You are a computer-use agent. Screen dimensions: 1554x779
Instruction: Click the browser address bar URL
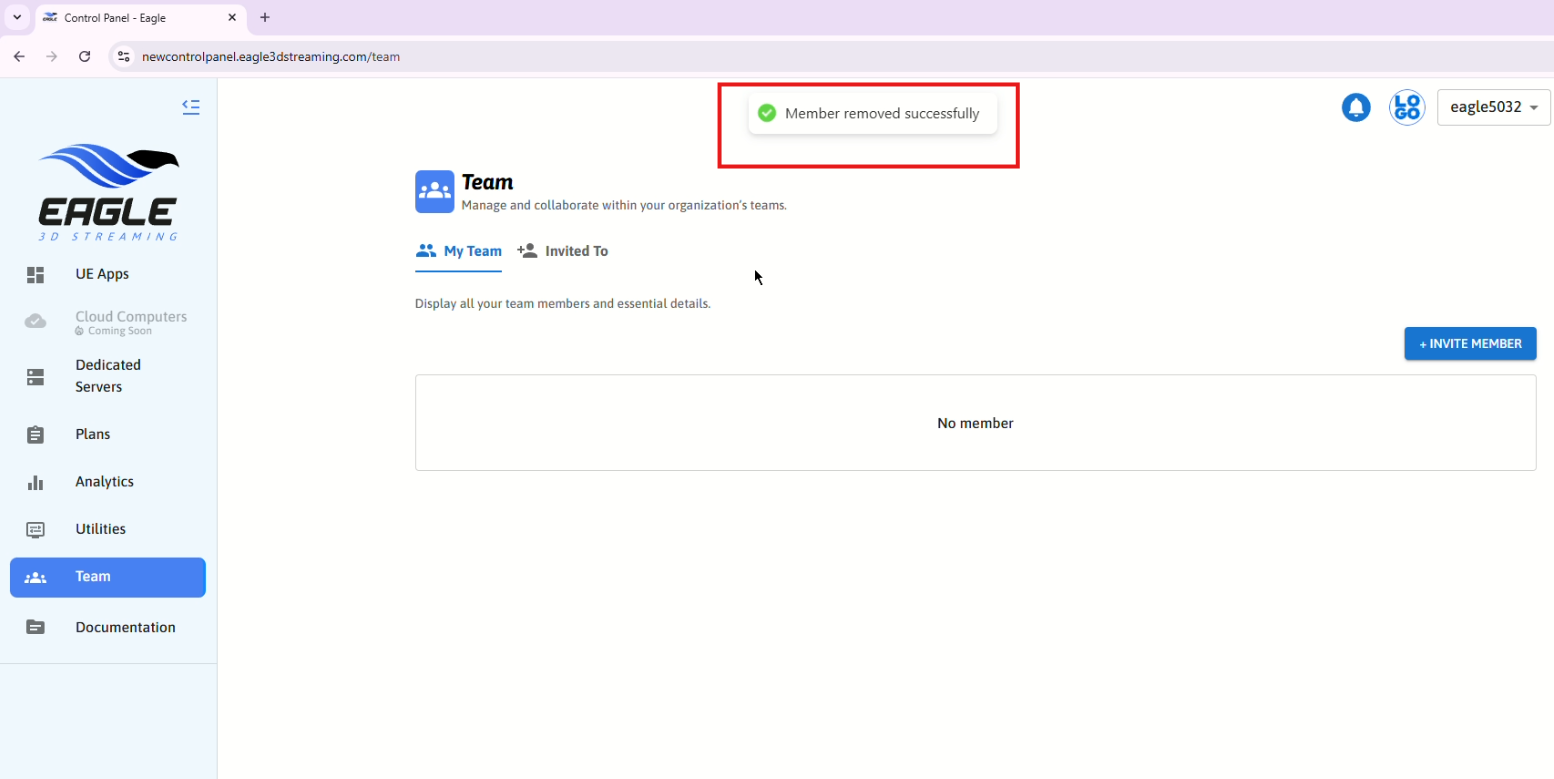pos(271,57)
